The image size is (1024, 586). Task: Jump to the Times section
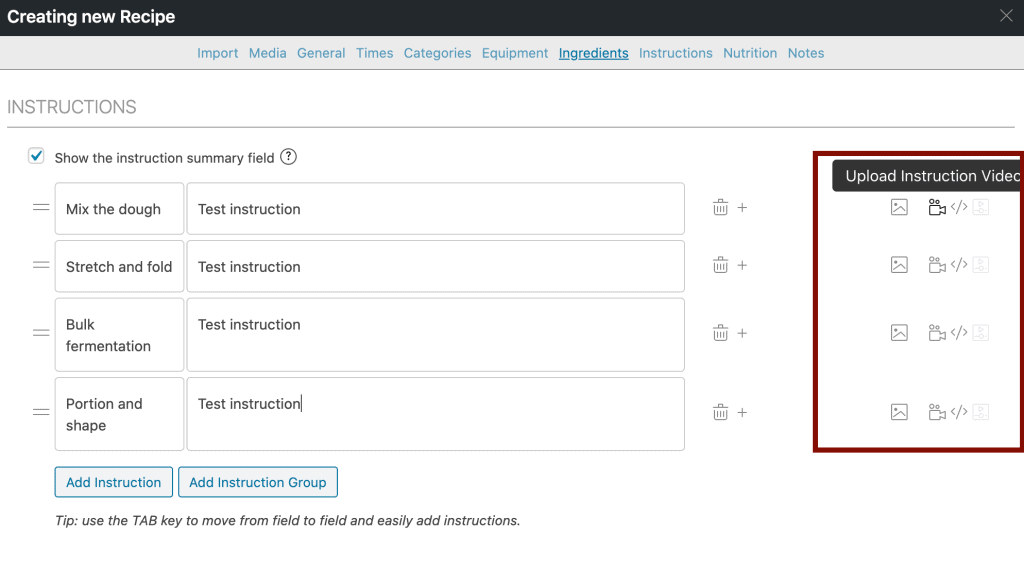point(374,53)
